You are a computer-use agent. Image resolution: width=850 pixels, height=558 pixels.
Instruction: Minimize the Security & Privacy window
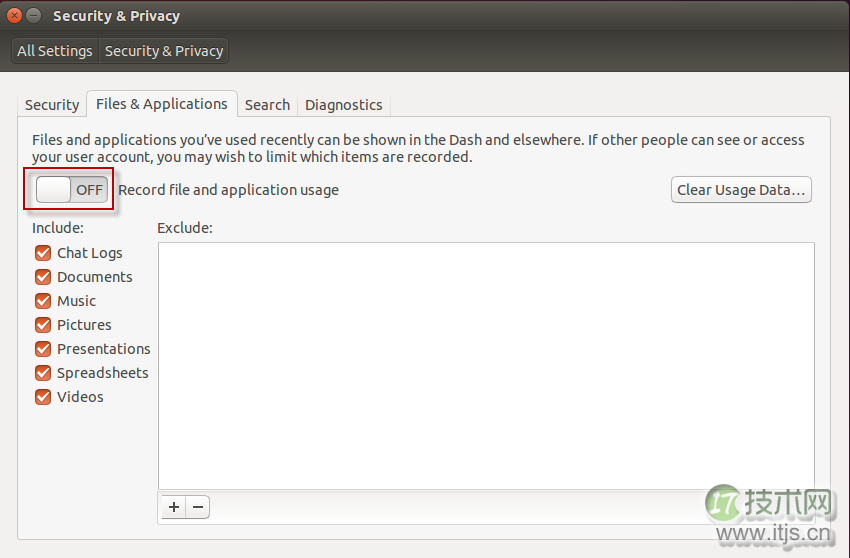pyautogui.click(x=34, y=16)
